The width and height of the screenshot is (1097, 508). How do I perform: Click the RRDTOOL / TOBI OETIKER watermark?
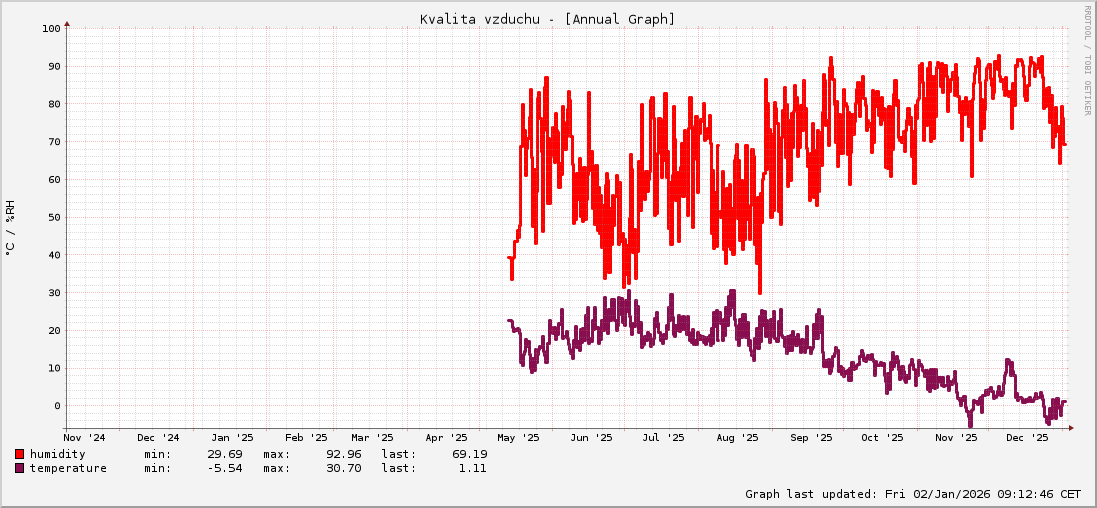(x=1087, y=60)
